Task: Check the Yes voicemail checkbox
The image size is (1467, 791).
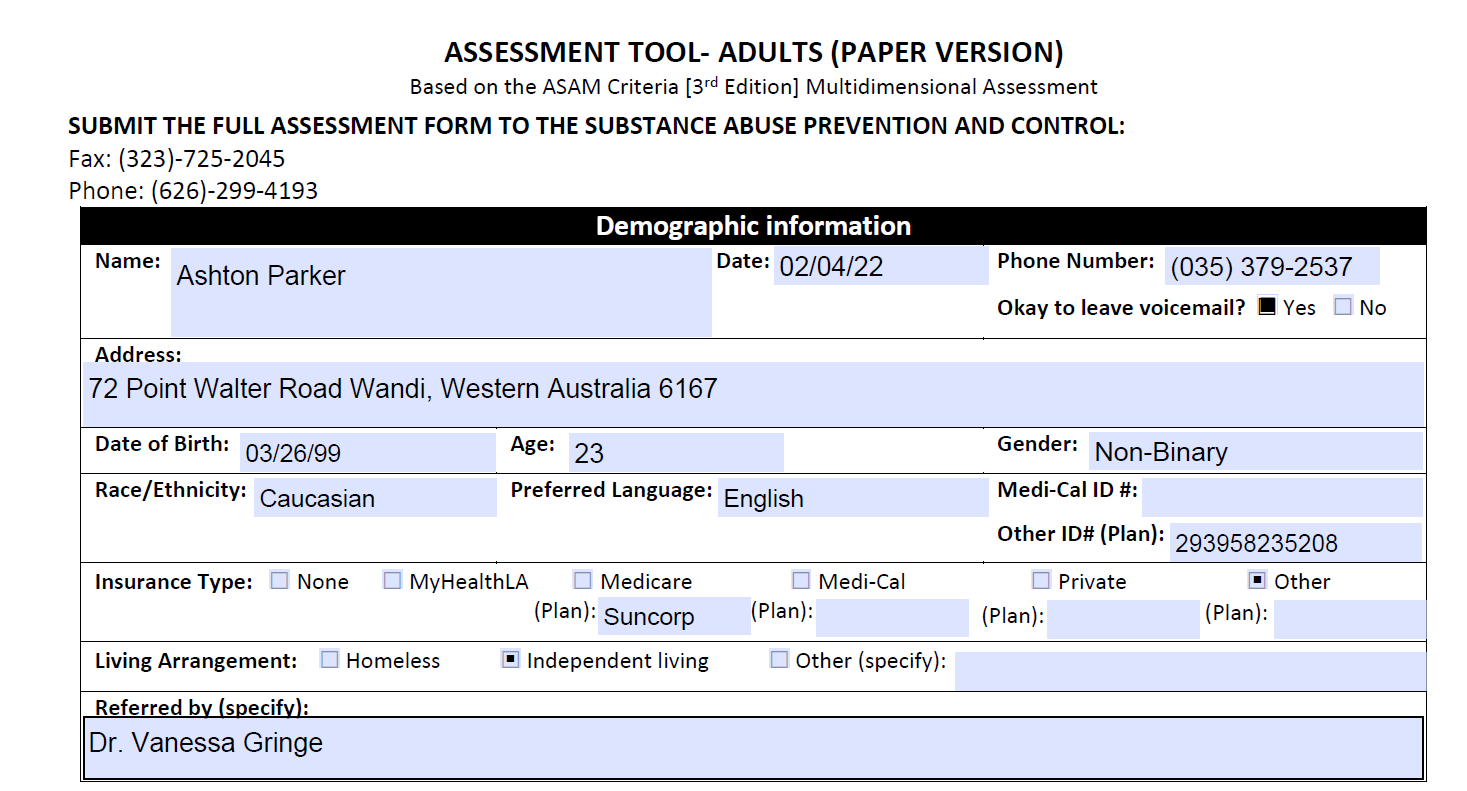Action: coord(1267,307)
